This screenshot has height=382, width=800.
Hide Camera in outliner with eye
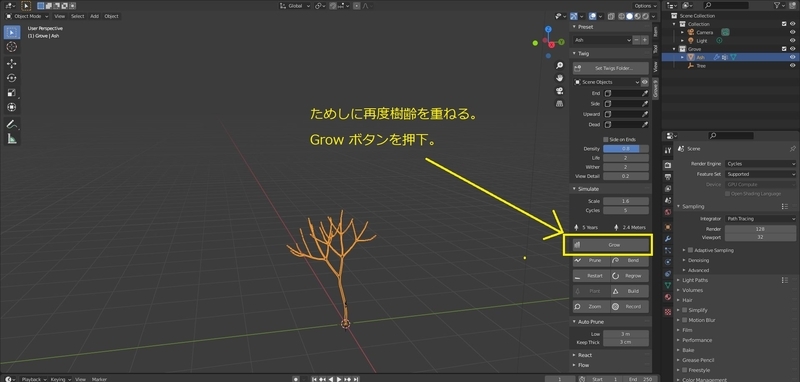coord(792,32)
